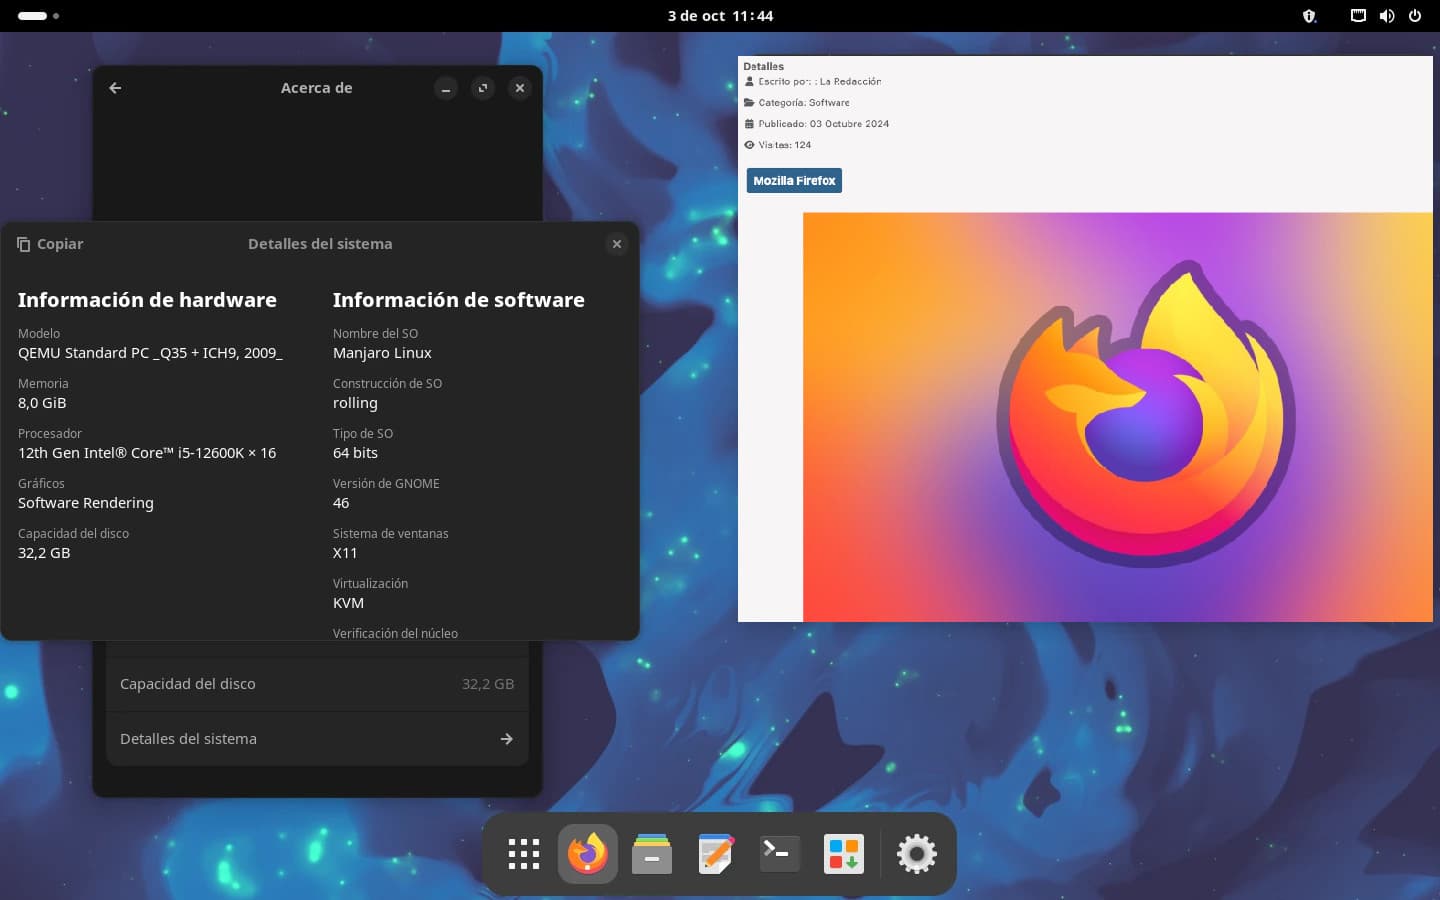Open Settings gear in the dock
This screenshot has height=900, width=1440.
pyautogui.click(x=916, y=854)
